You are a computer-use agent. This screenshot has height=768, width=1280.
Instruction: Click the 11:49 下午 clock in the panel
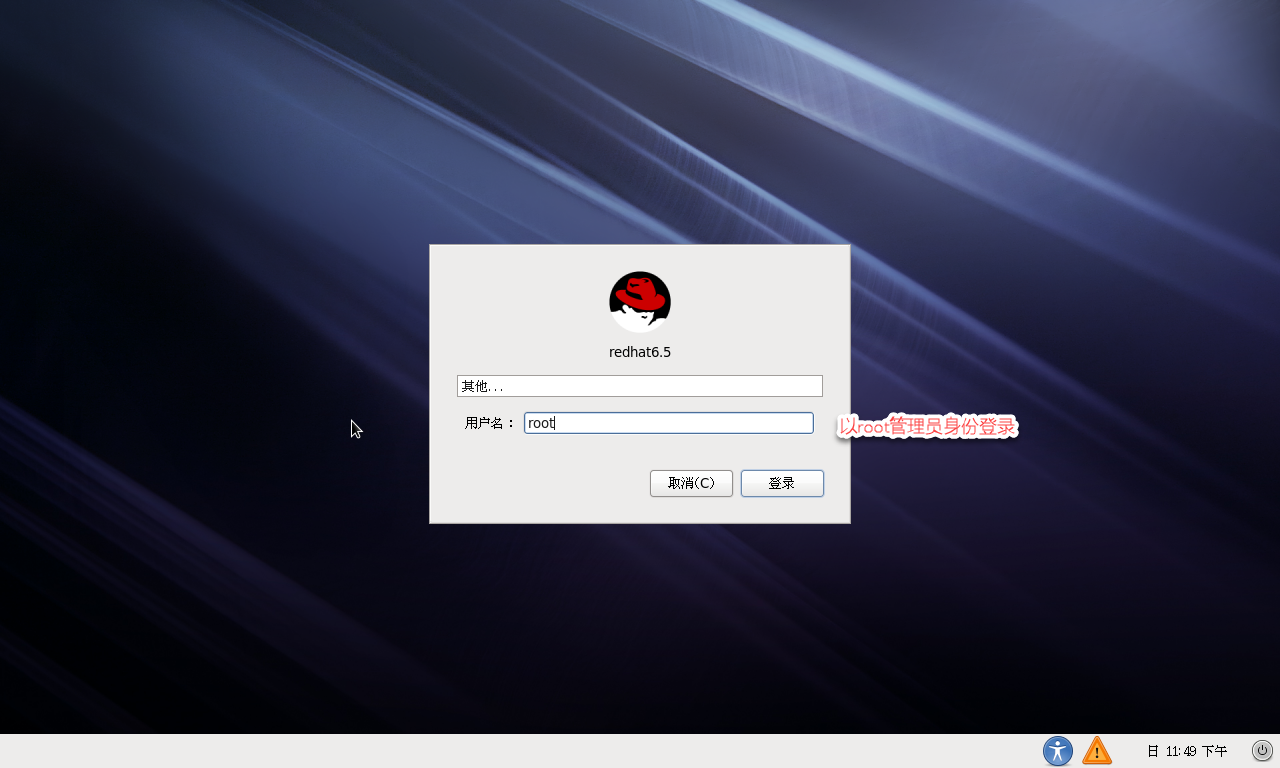pyautogui.click(x=1187, y=751)
